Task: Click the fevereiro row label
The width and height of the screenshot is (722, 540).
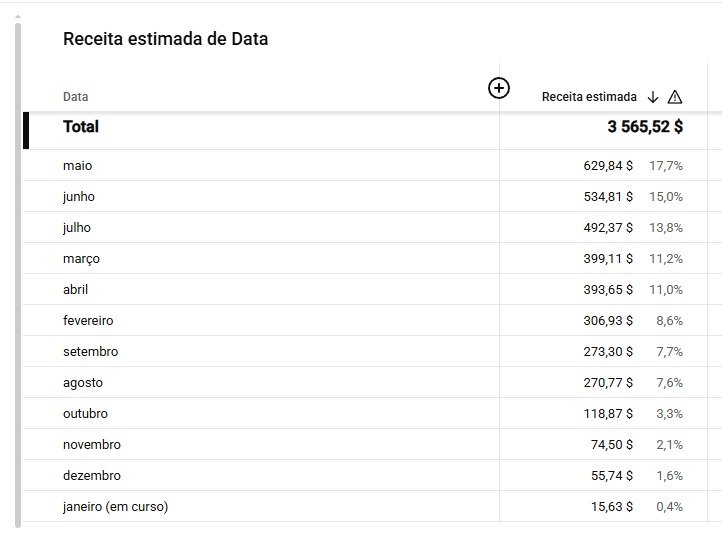Action: (x=88, y=321)
